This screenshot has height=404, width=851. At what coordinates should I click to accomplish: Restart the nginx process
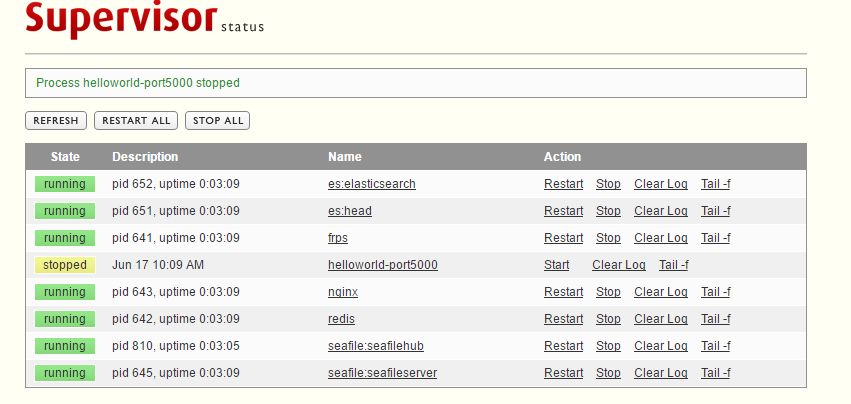point(563,292)
